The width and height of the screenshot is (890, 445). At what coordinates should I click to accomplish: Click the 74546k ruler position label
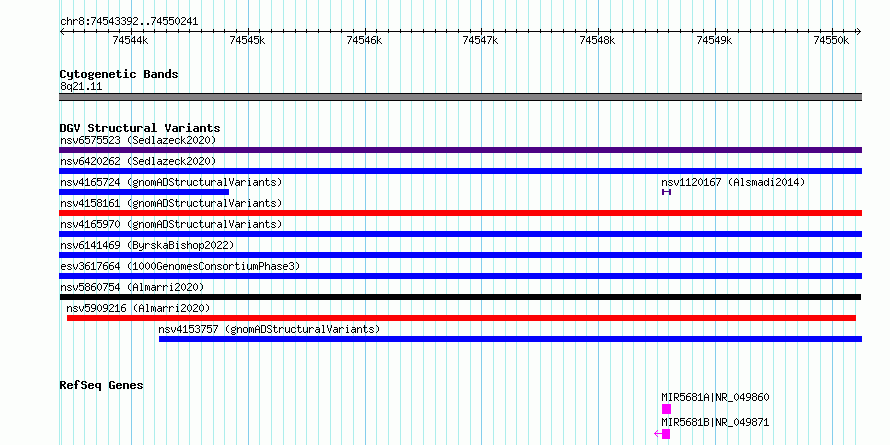coord(364,40)
